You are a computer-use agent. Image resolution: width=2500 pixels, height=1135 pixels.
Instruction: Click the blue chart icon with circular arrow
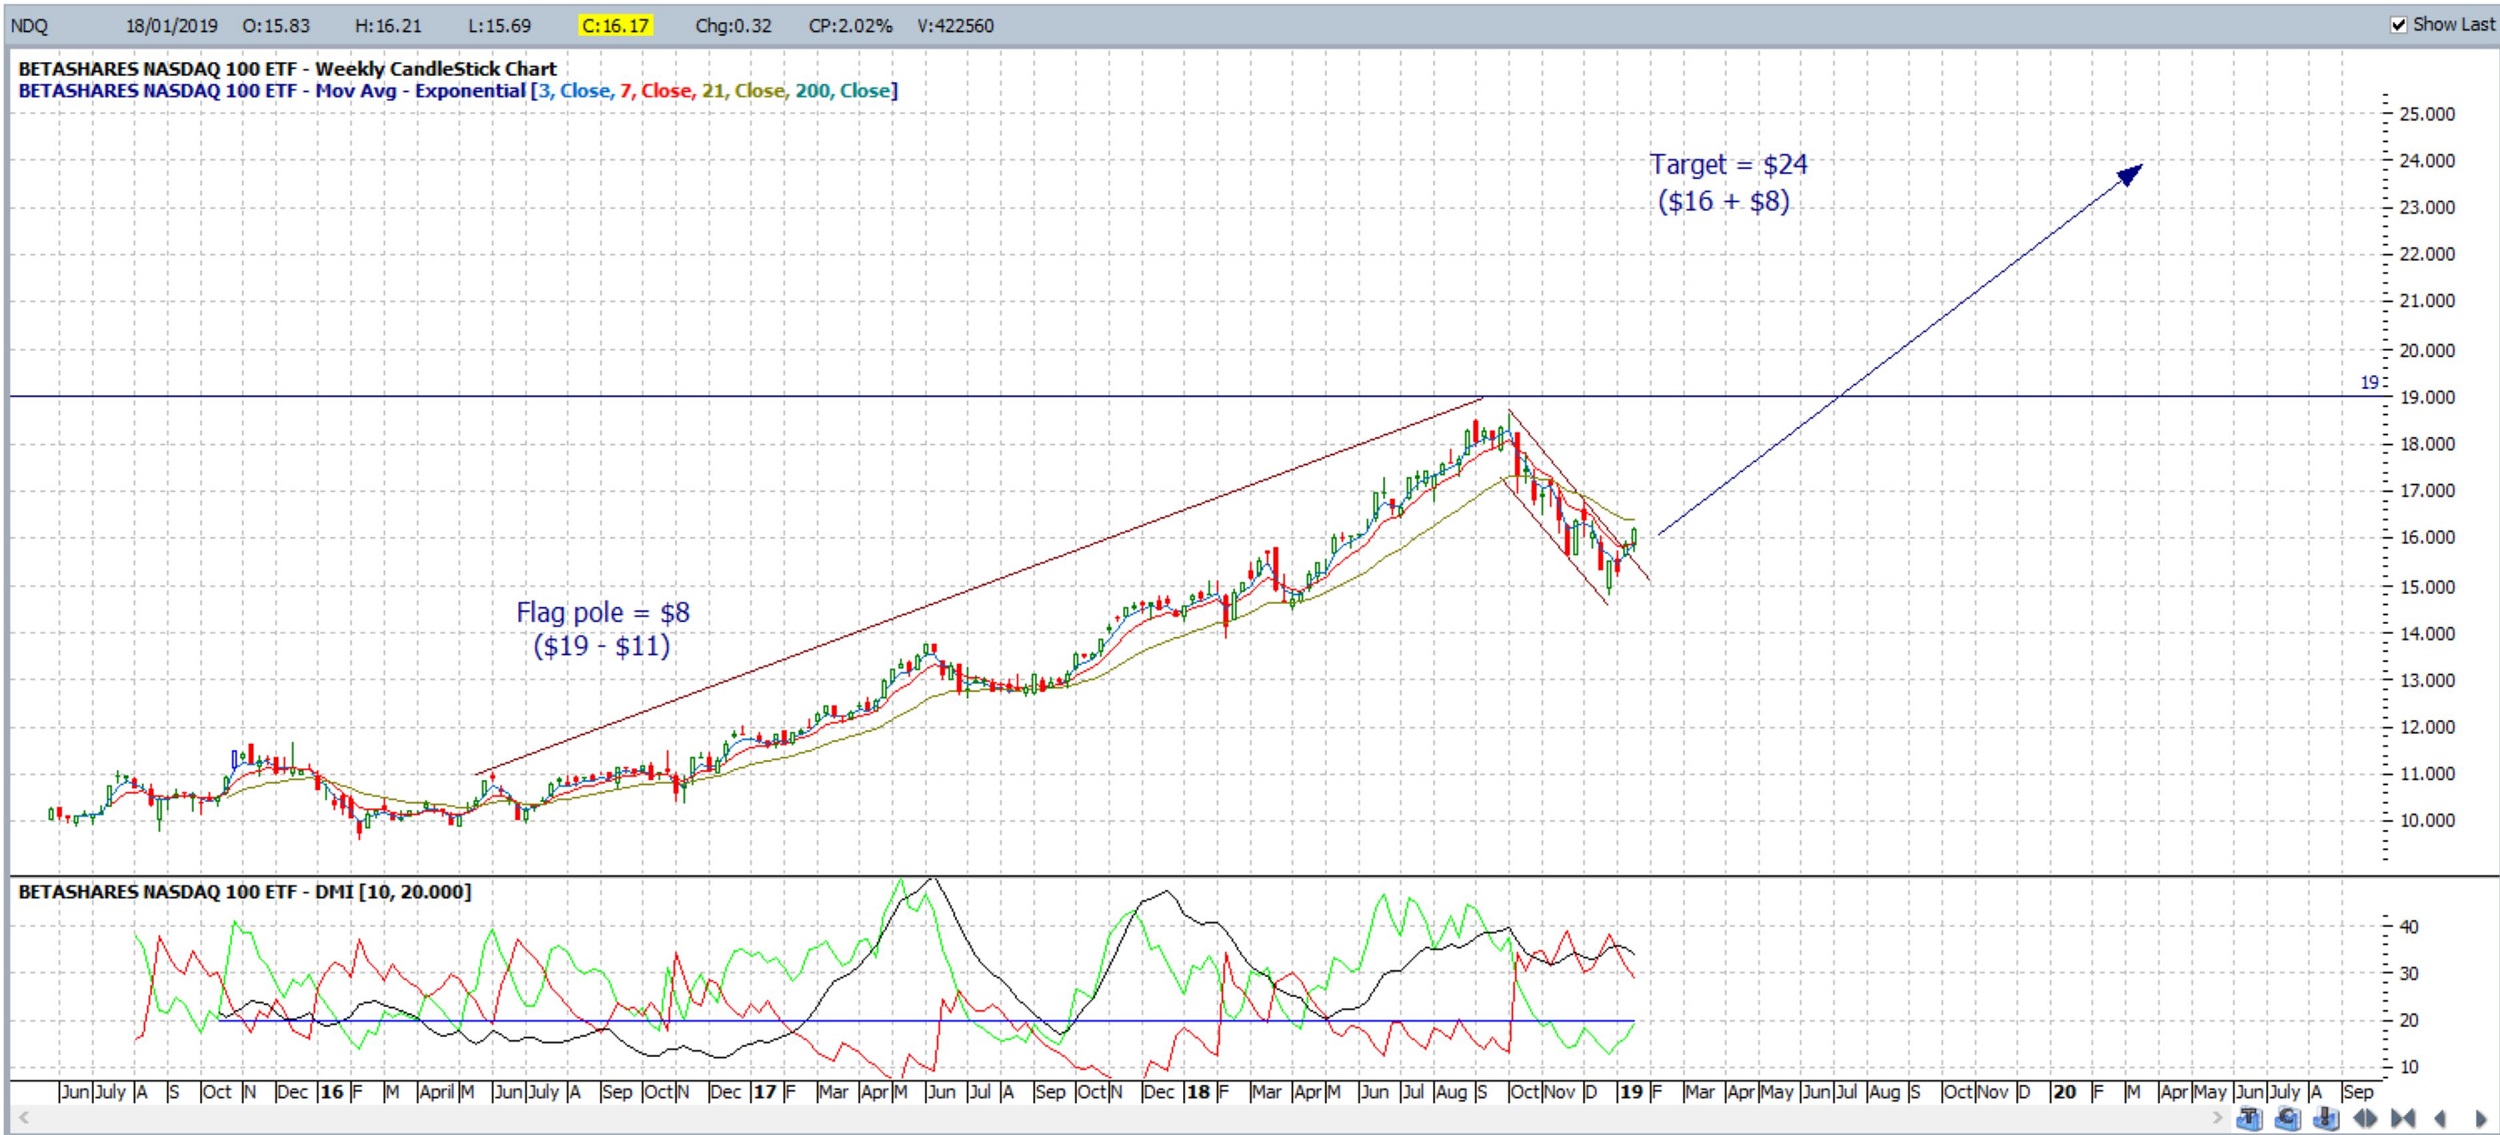[2288, 1119]
